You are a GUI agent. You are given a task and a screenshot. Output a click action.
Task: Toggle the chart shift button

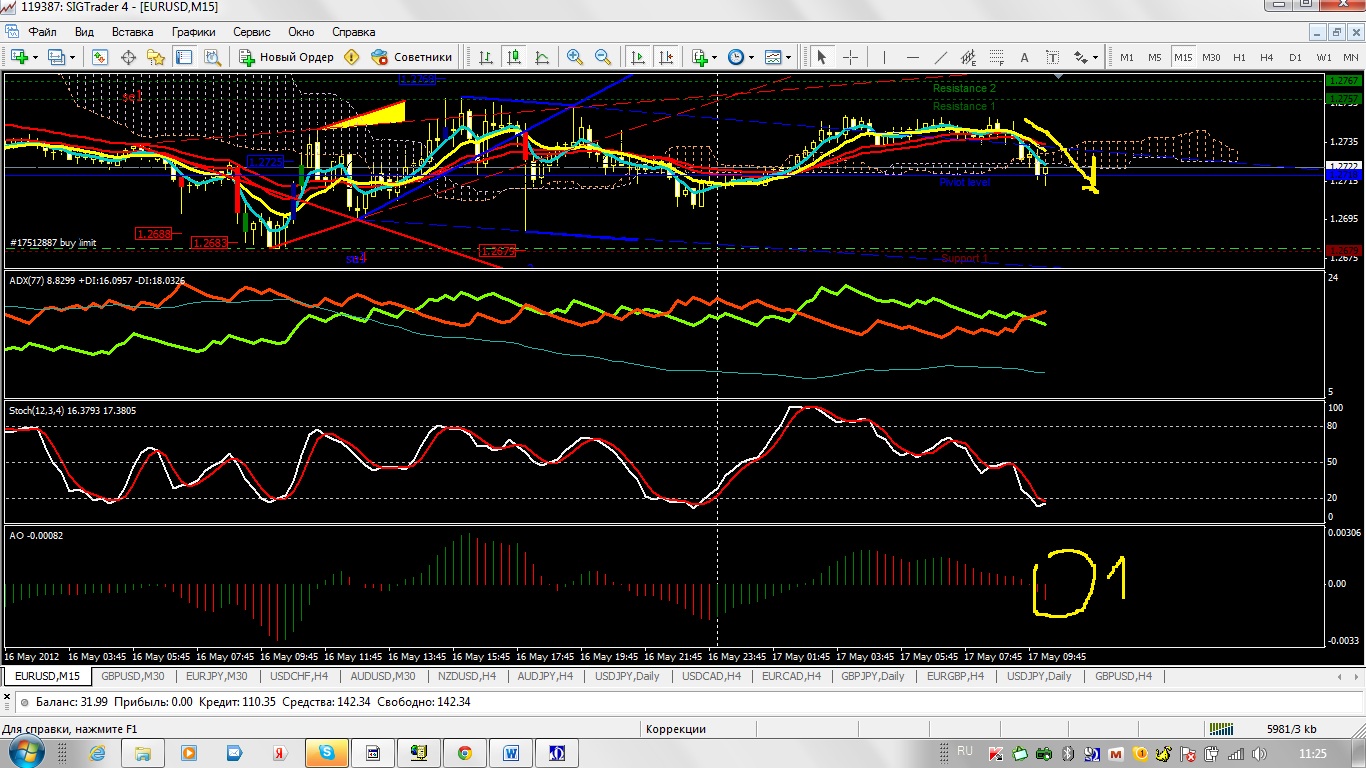[x=666, y=57]
